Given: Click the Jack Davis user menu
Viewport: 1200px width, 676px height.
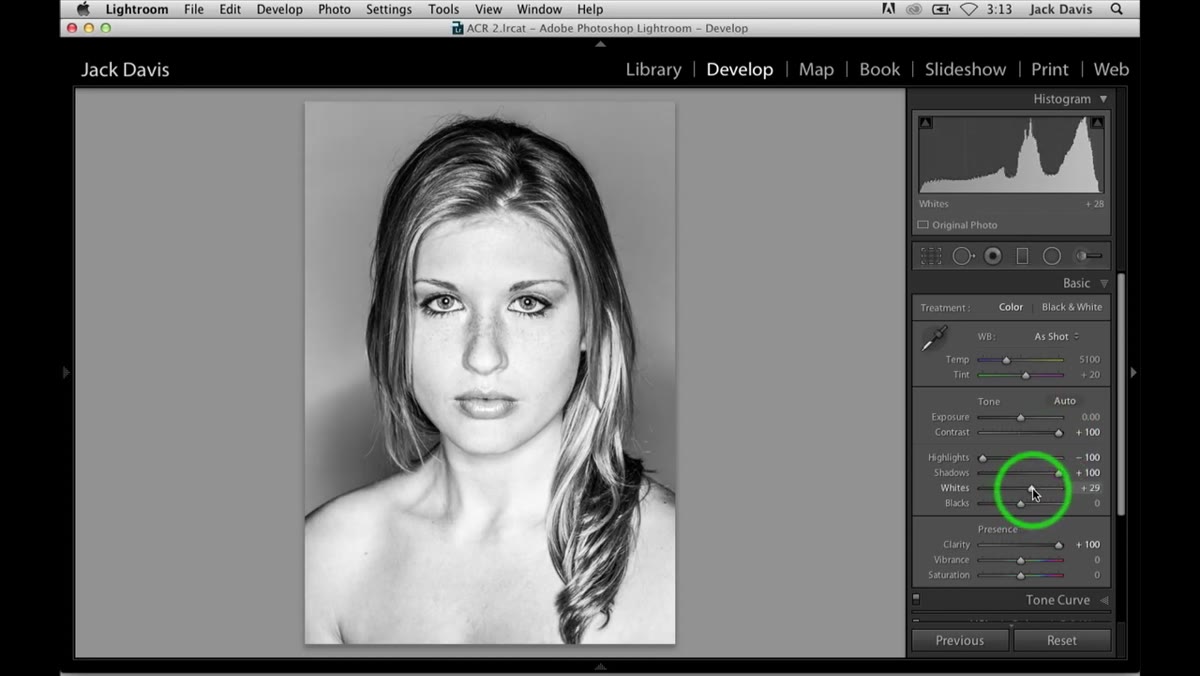Looking at the screenshot, I should pos(1061,9).
